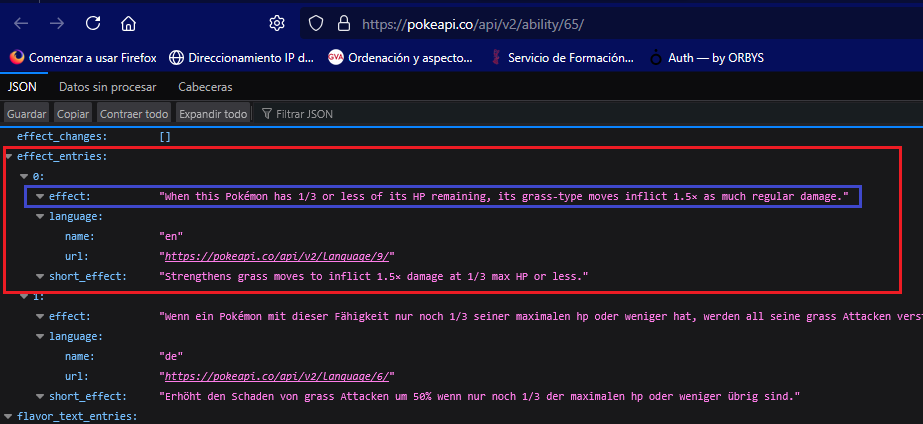
Task: Click the English effect string about 1/3 HP
Action: click(504, 197)
